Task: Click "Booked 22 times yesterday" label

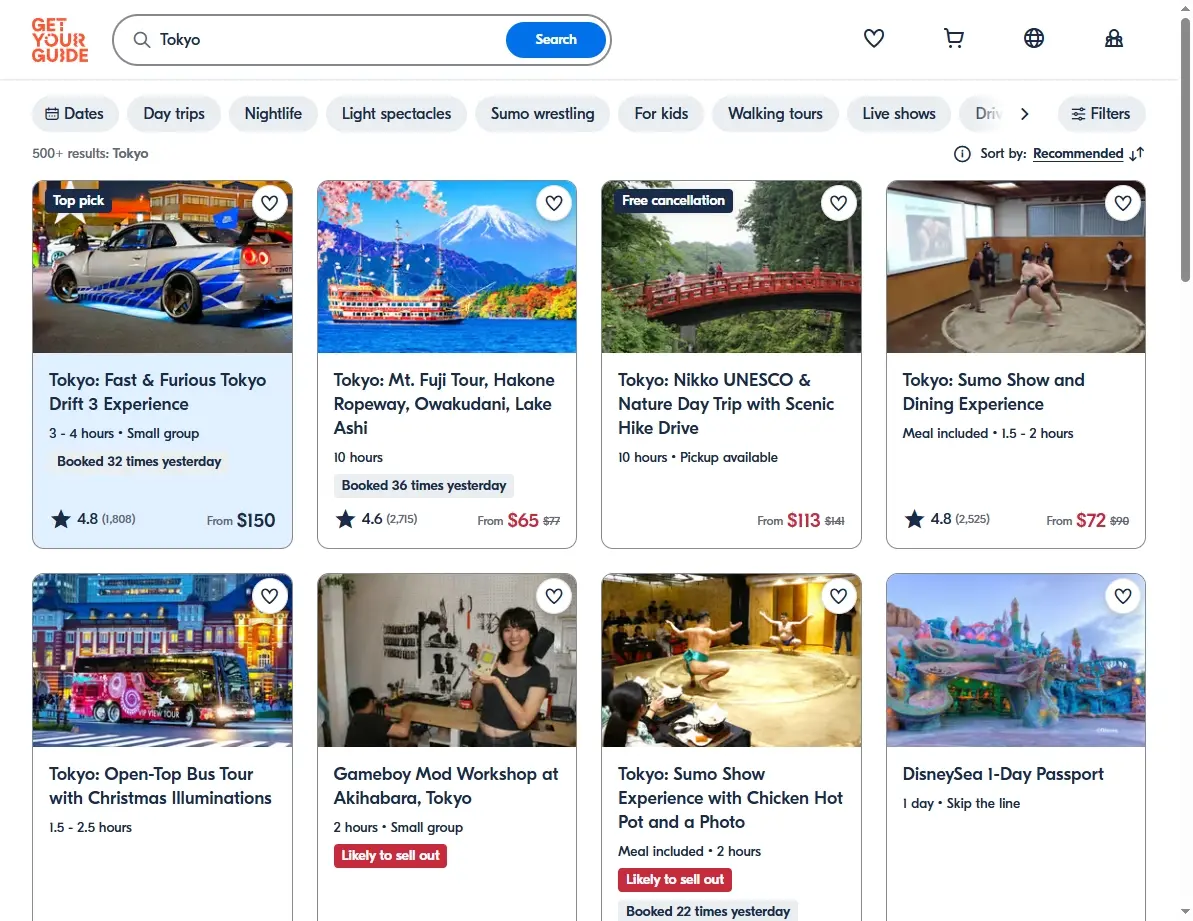Action: [x=708, y=910]
